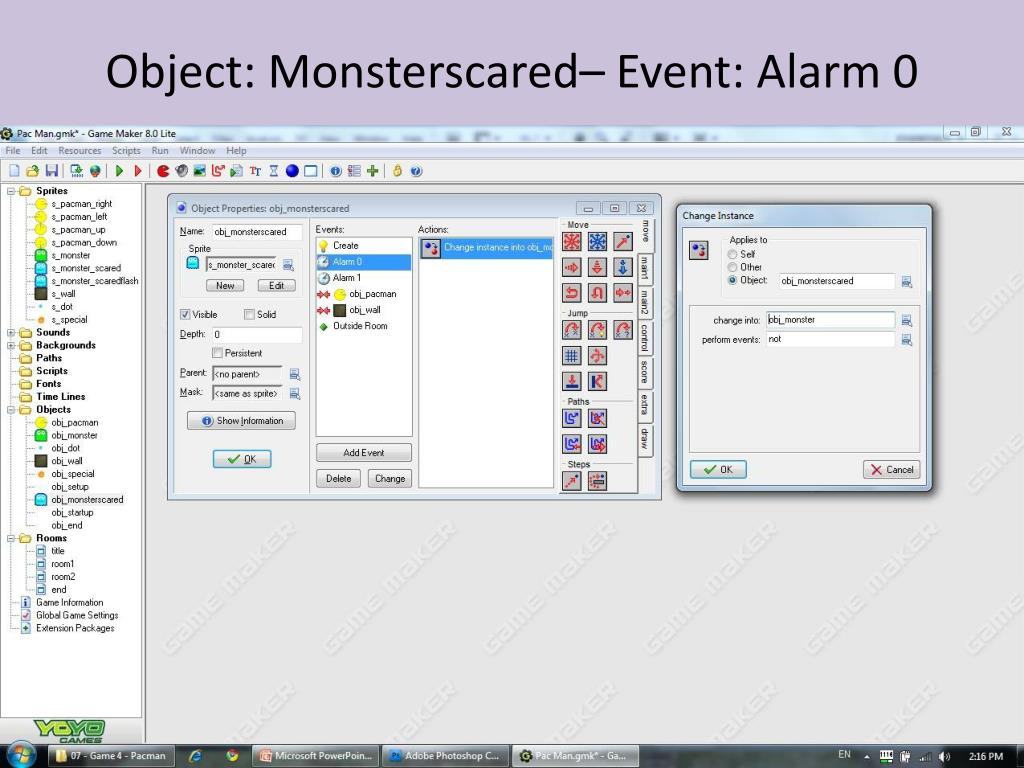This screenshot has width=1024, height=768.
Task: Select the Other radio option
Action: 733,267
